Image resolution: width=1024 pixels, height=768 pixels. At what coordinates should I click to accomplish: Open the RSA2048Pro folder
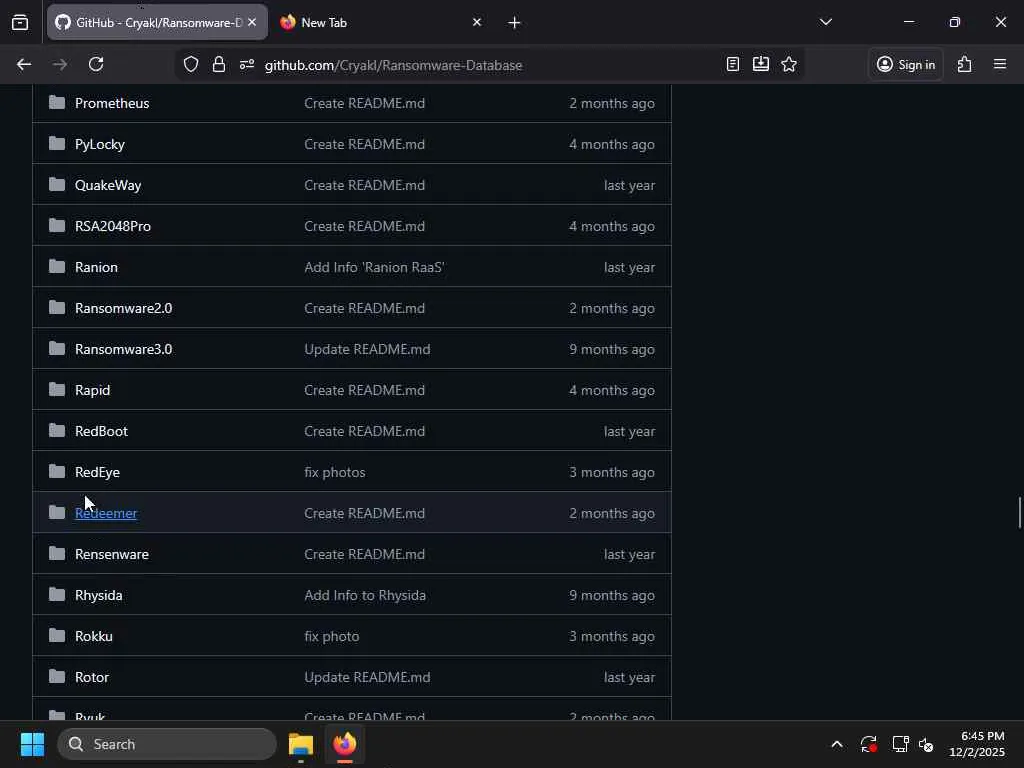coord(113,226)
